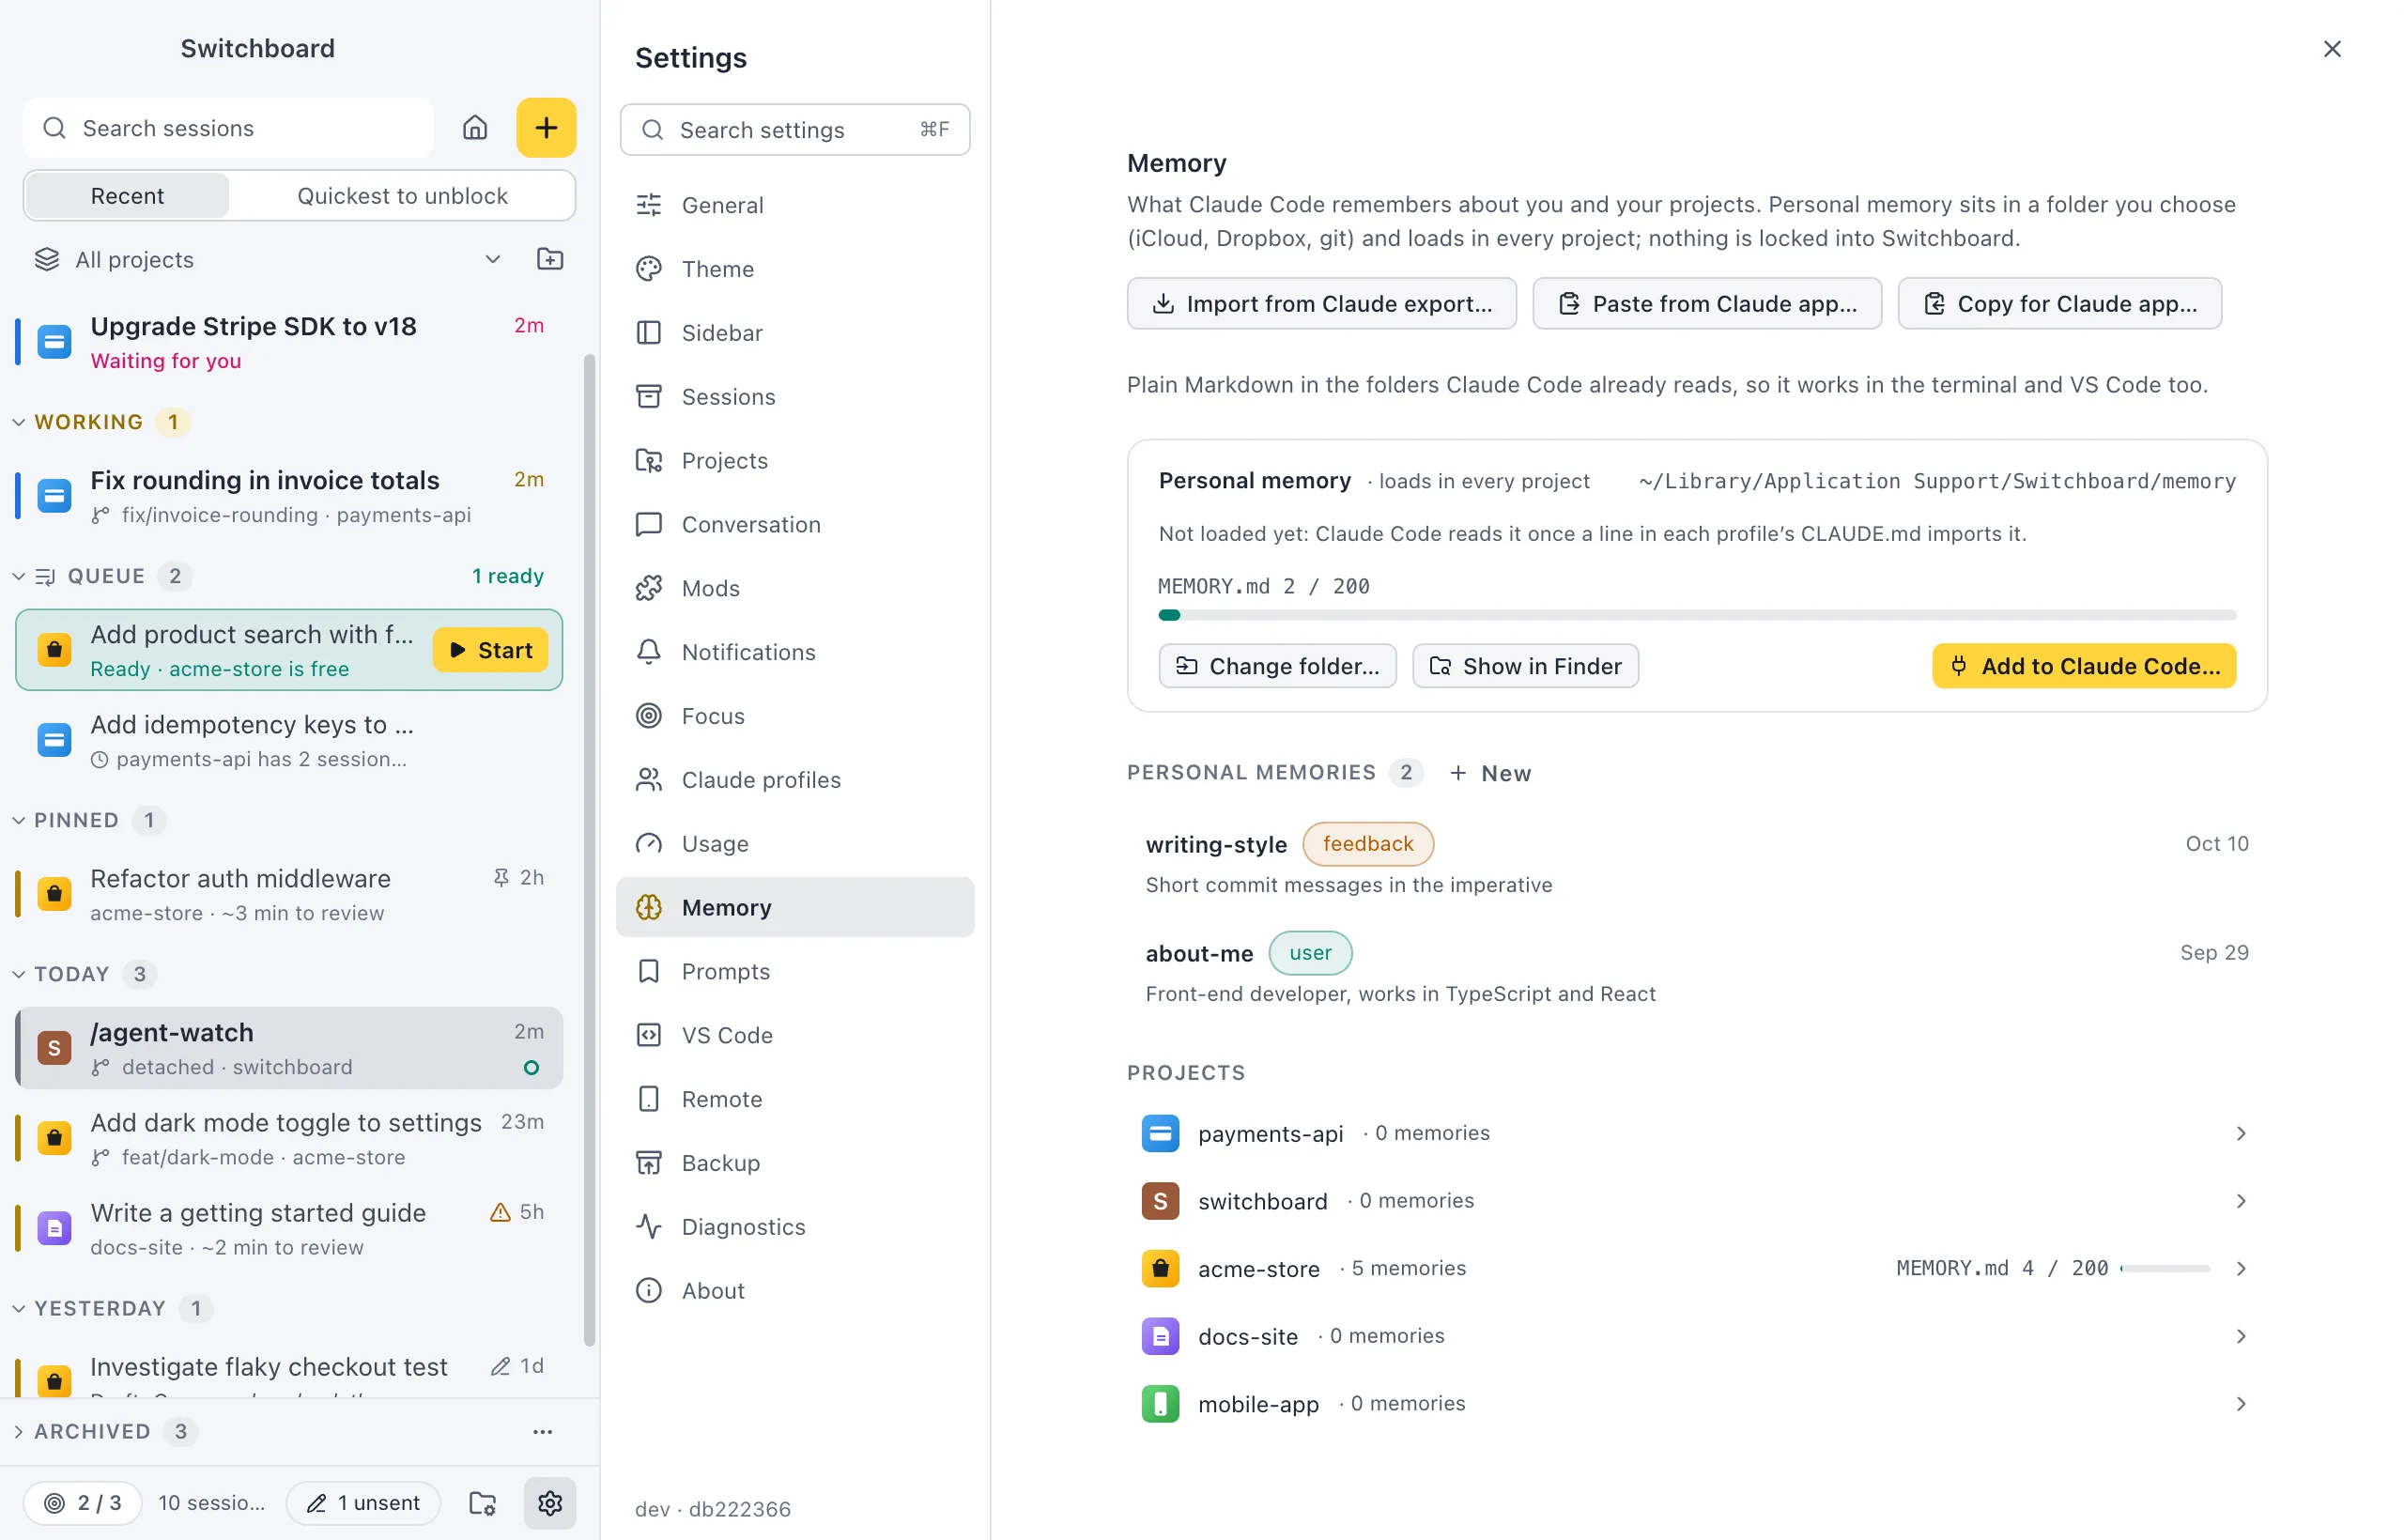Click the personal MEMORY.md progress bar
Image resolution: width=2404 pixels, height=1540 pixels.
[1696, 615]
